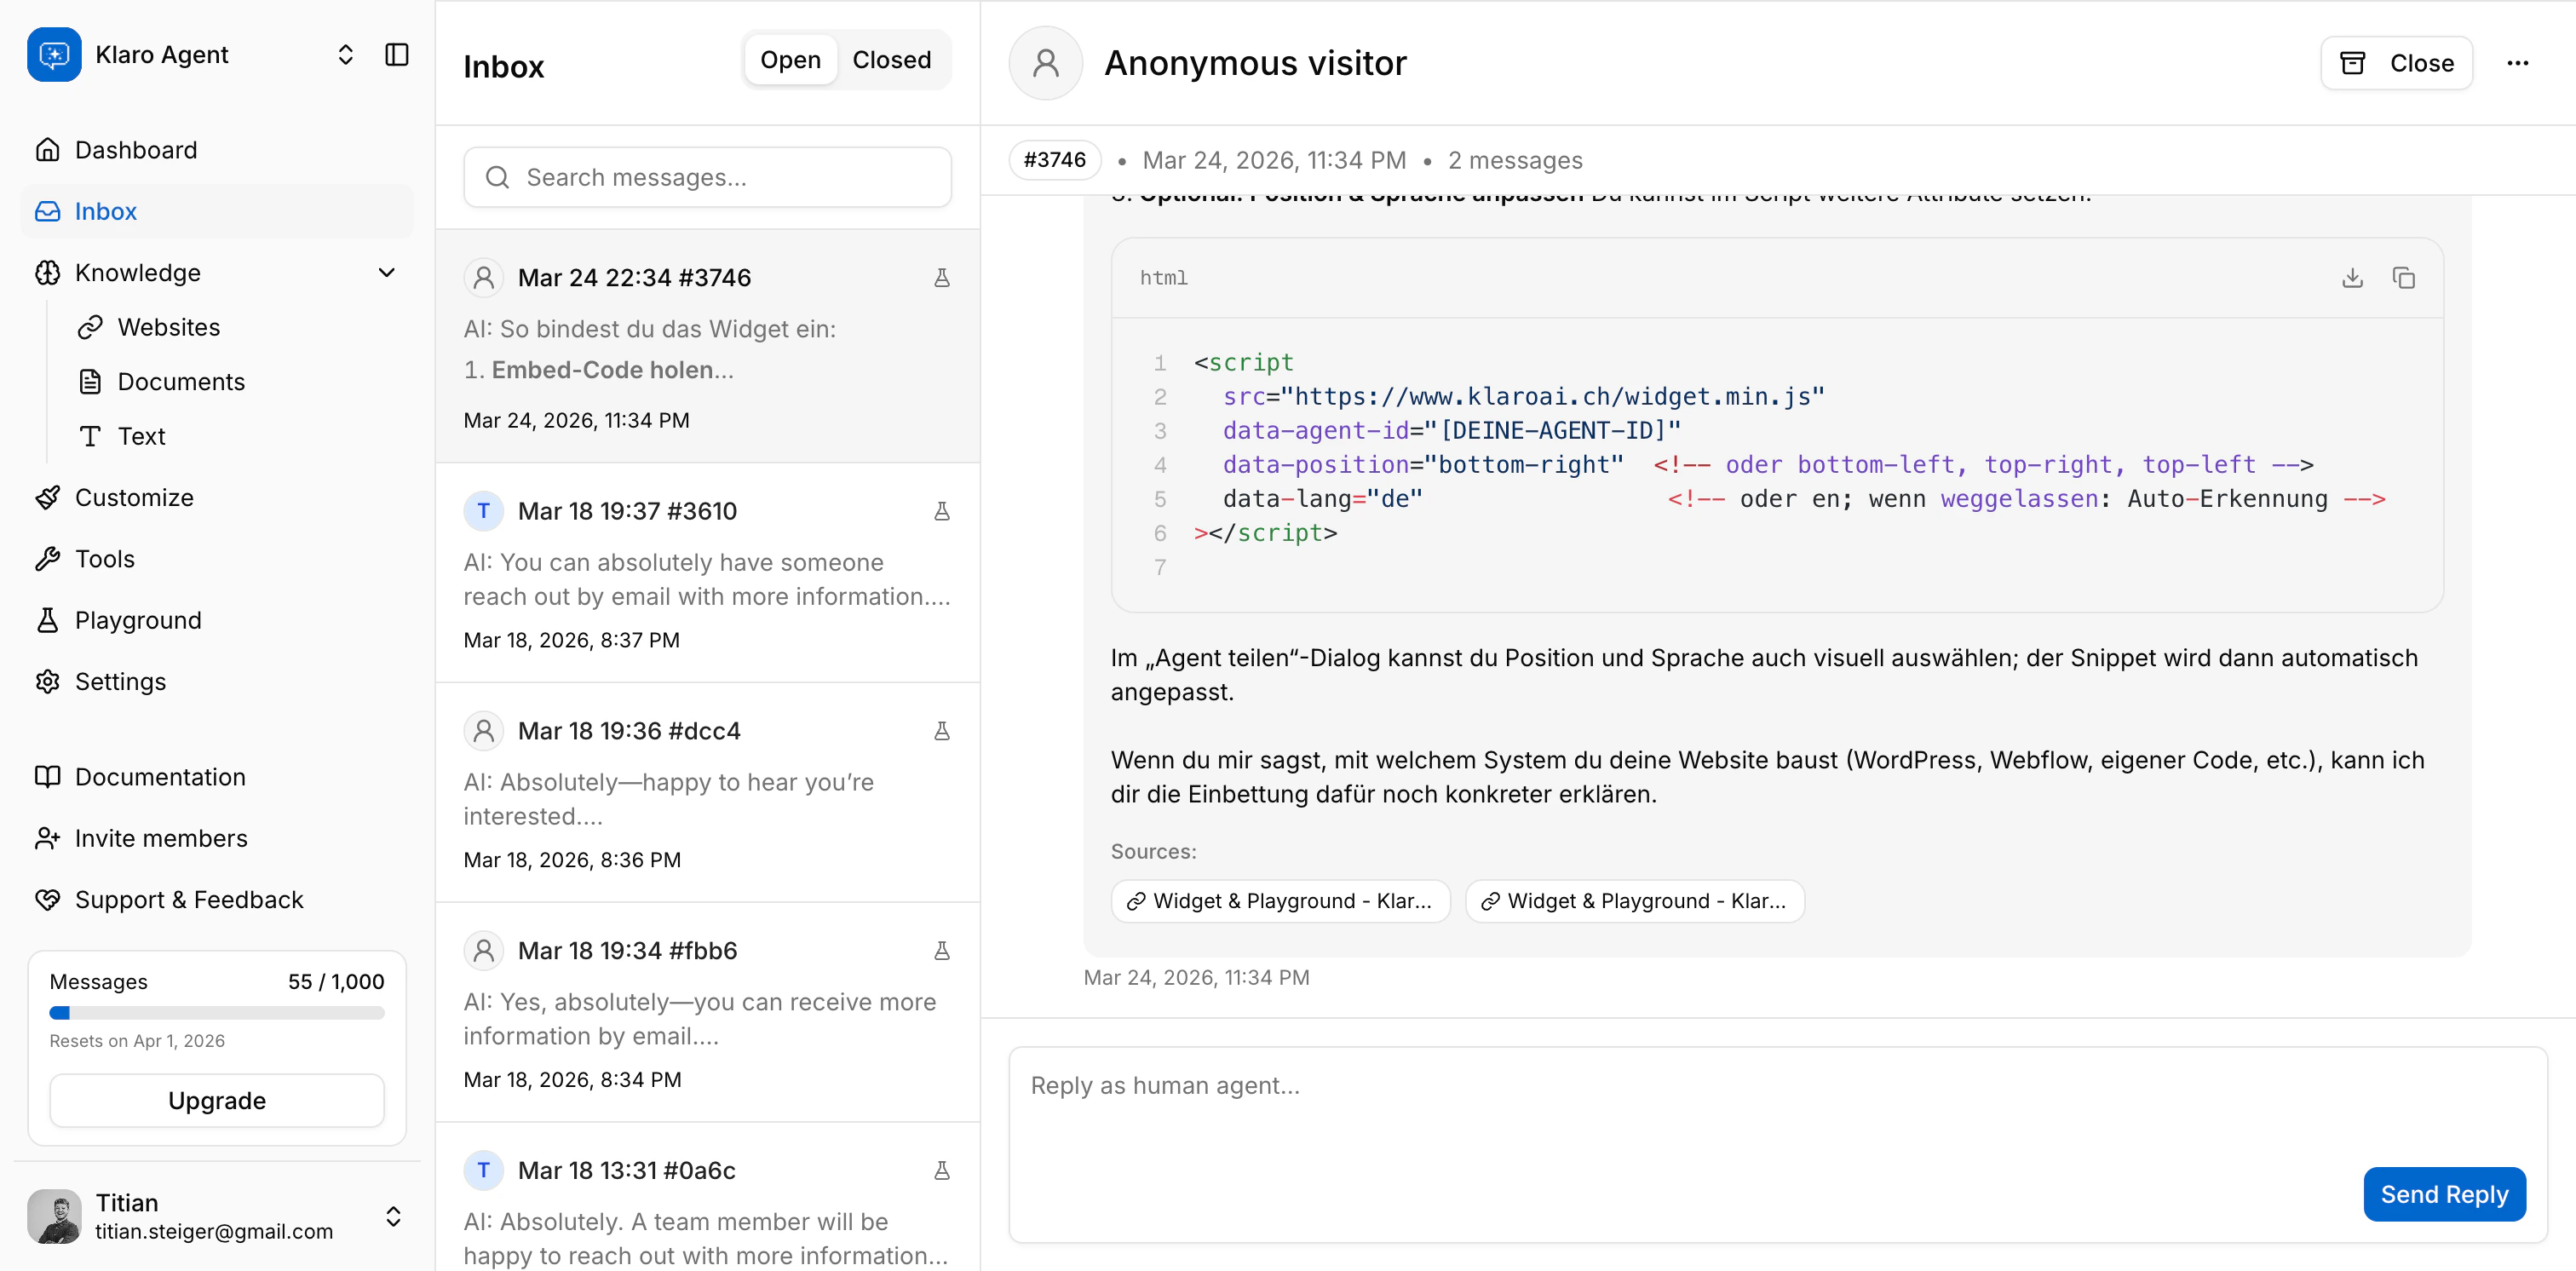The width and height of the screenshot is (2576, 1271).
Task: Click the Messages usage progress bar
Action: [216, 1013]
